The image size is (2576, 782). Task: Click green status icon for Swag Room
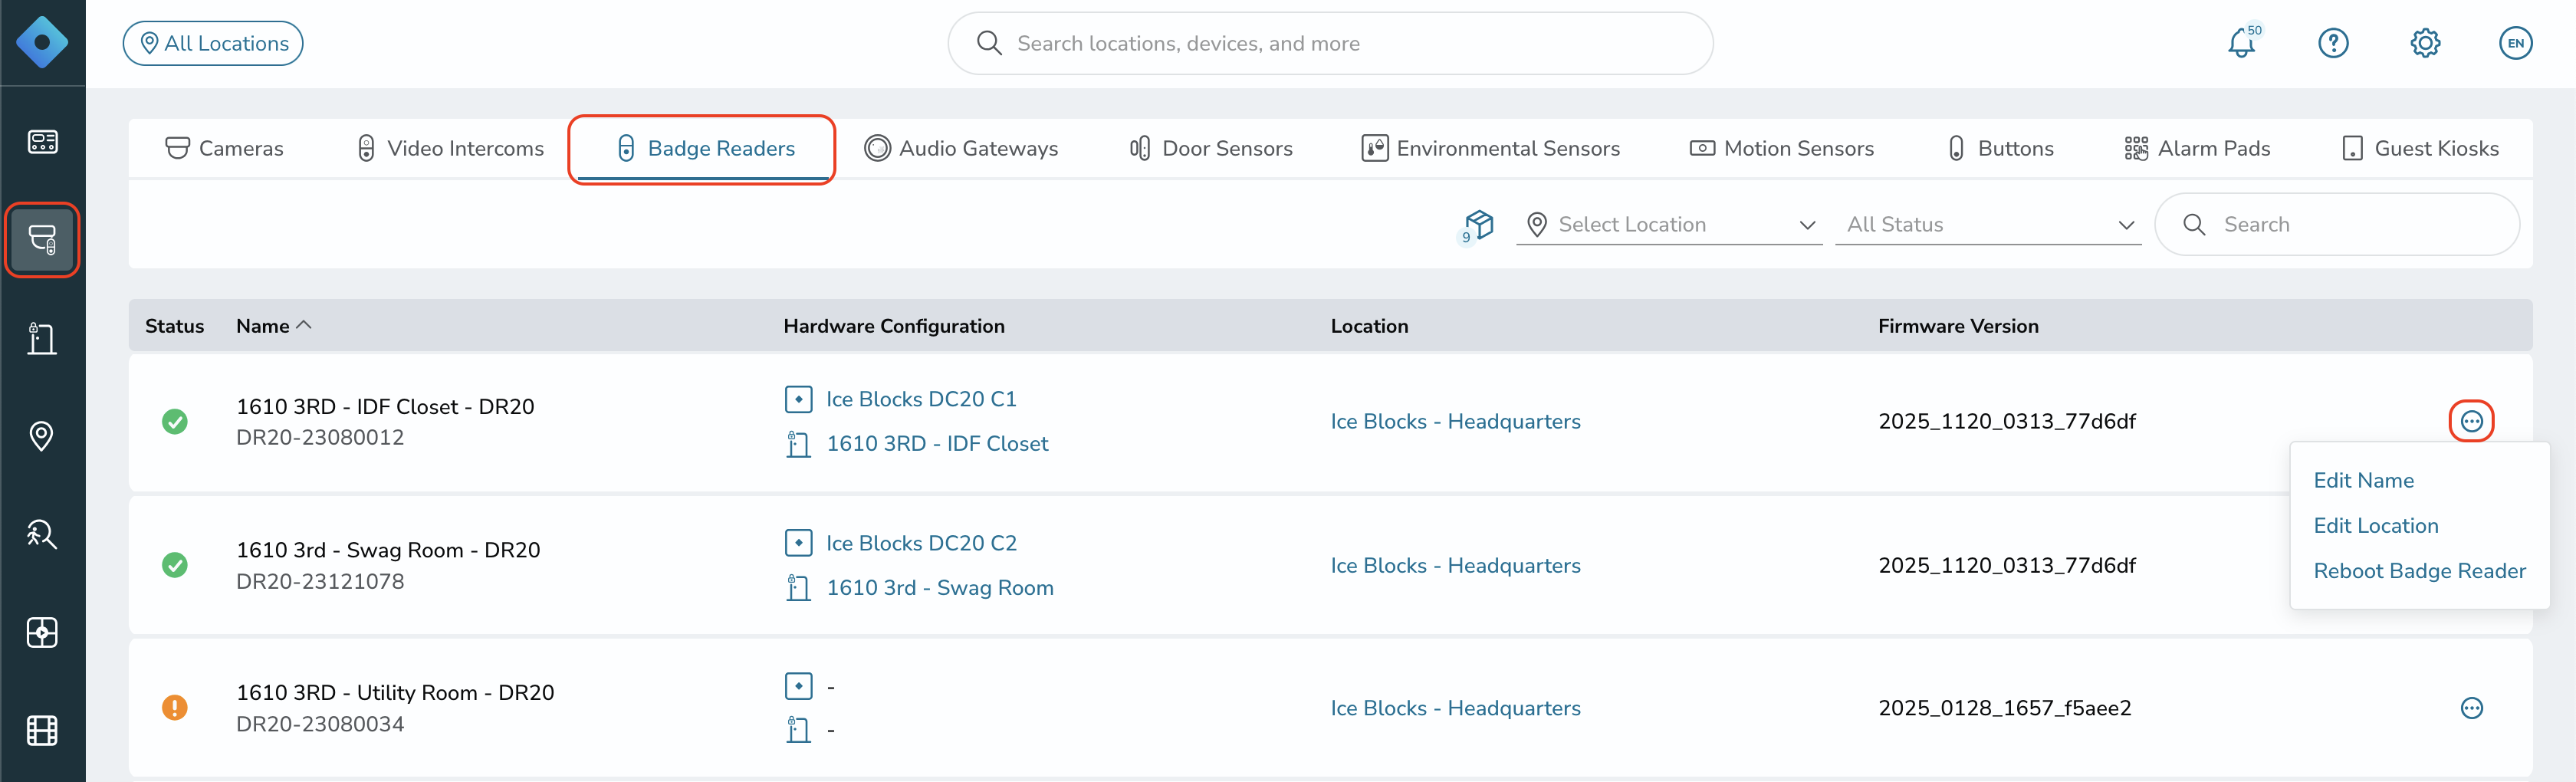[175, 565]
